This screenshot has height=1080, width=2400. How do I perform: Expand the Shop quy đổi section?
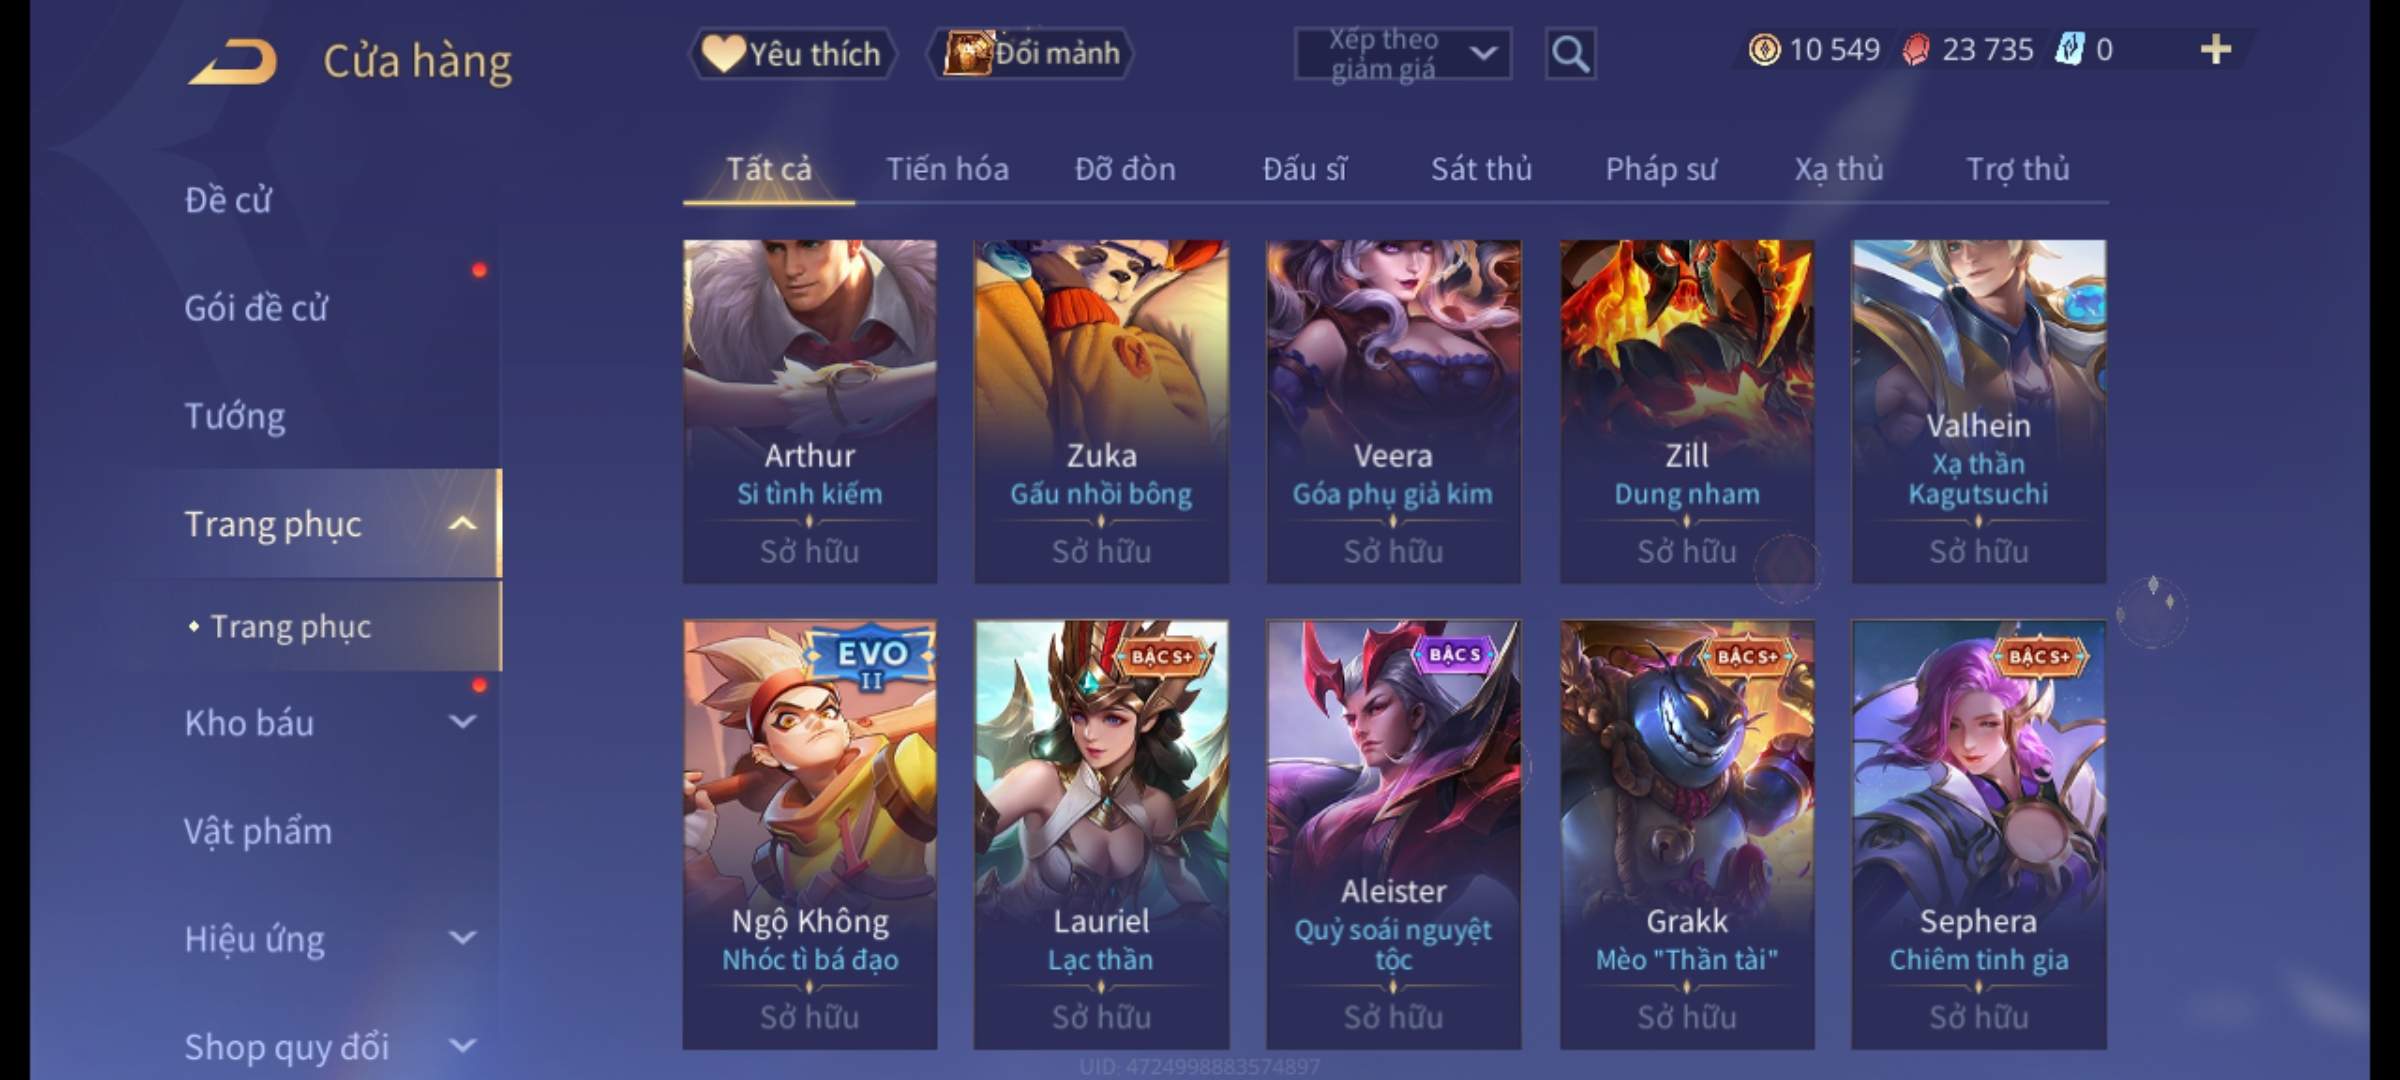click(462, 1046)
